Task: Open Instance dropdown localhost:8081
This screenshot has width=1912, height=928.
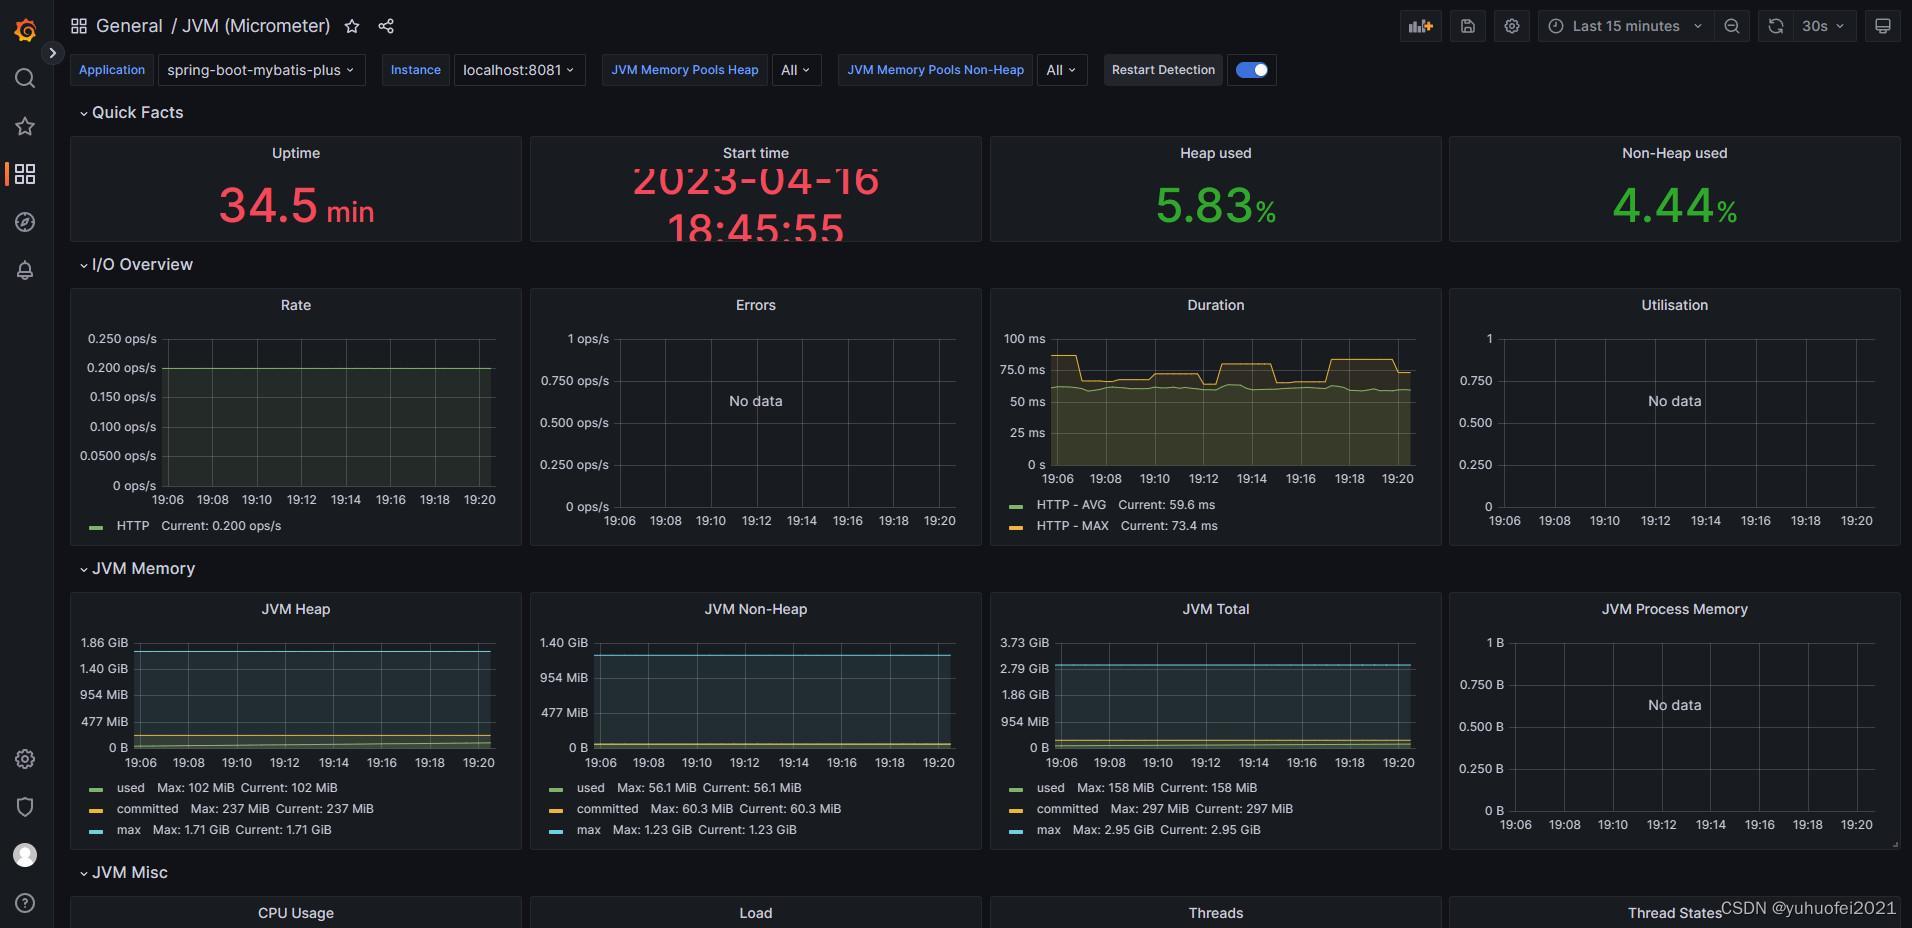Action: pyautogui.click(x=519, y=70)
